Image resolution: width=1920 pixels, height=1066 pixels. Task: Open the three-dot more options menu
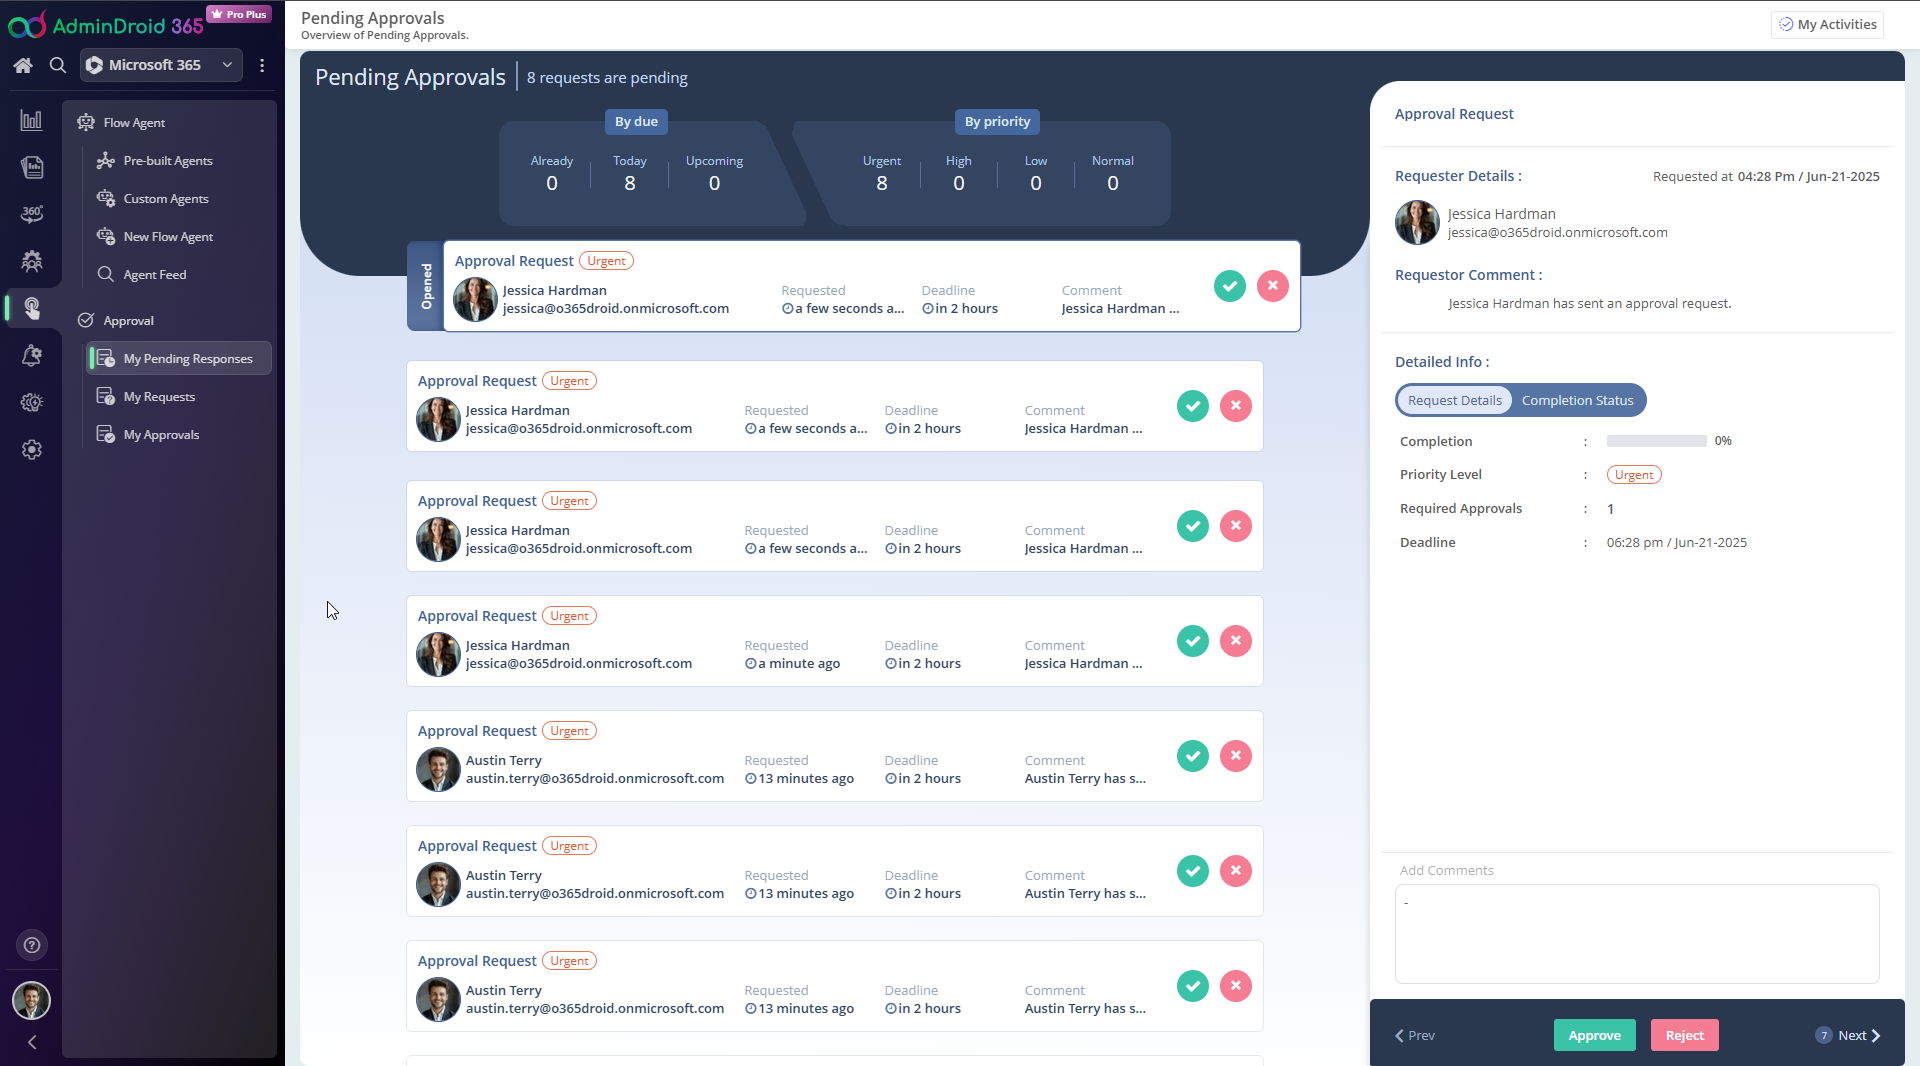pyautogui.click(x=262, y=65)
